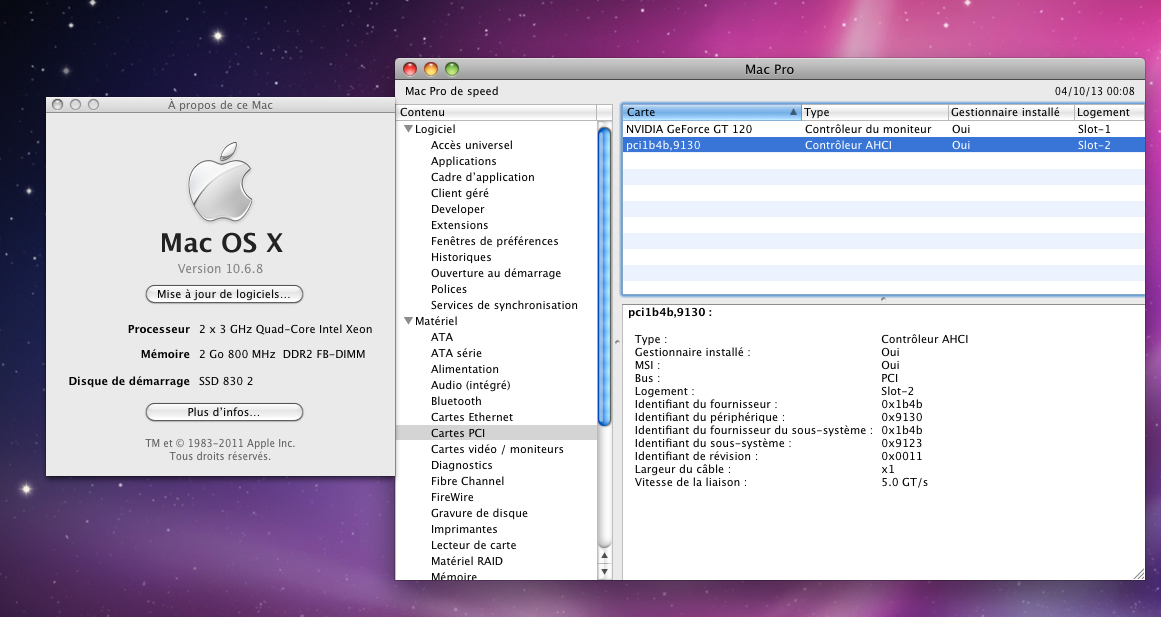Image resolution: width=1161 pixels, height=617 pixels.
Task: Click the sidebar collapse handle beside details
Action: [x=617, y=341]
